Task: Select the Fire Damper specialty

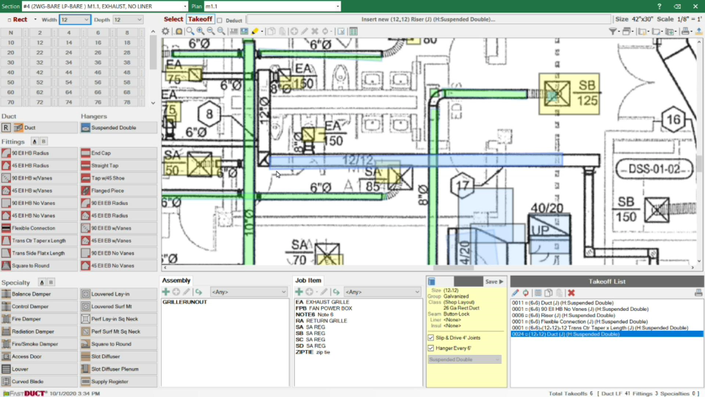Action: (40, 319)
